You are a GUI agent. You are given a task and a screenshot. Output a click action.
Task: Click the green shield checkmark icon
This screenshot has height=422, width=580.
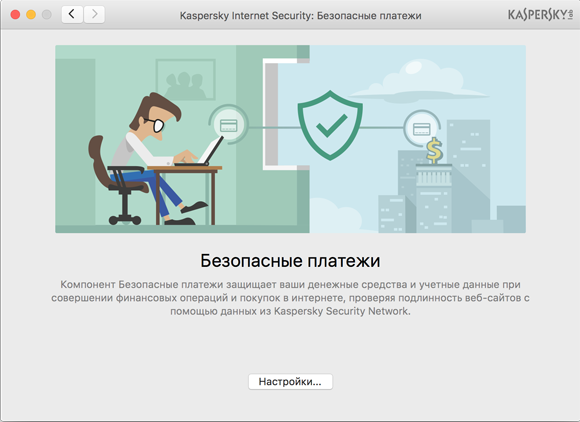point(330,125)
